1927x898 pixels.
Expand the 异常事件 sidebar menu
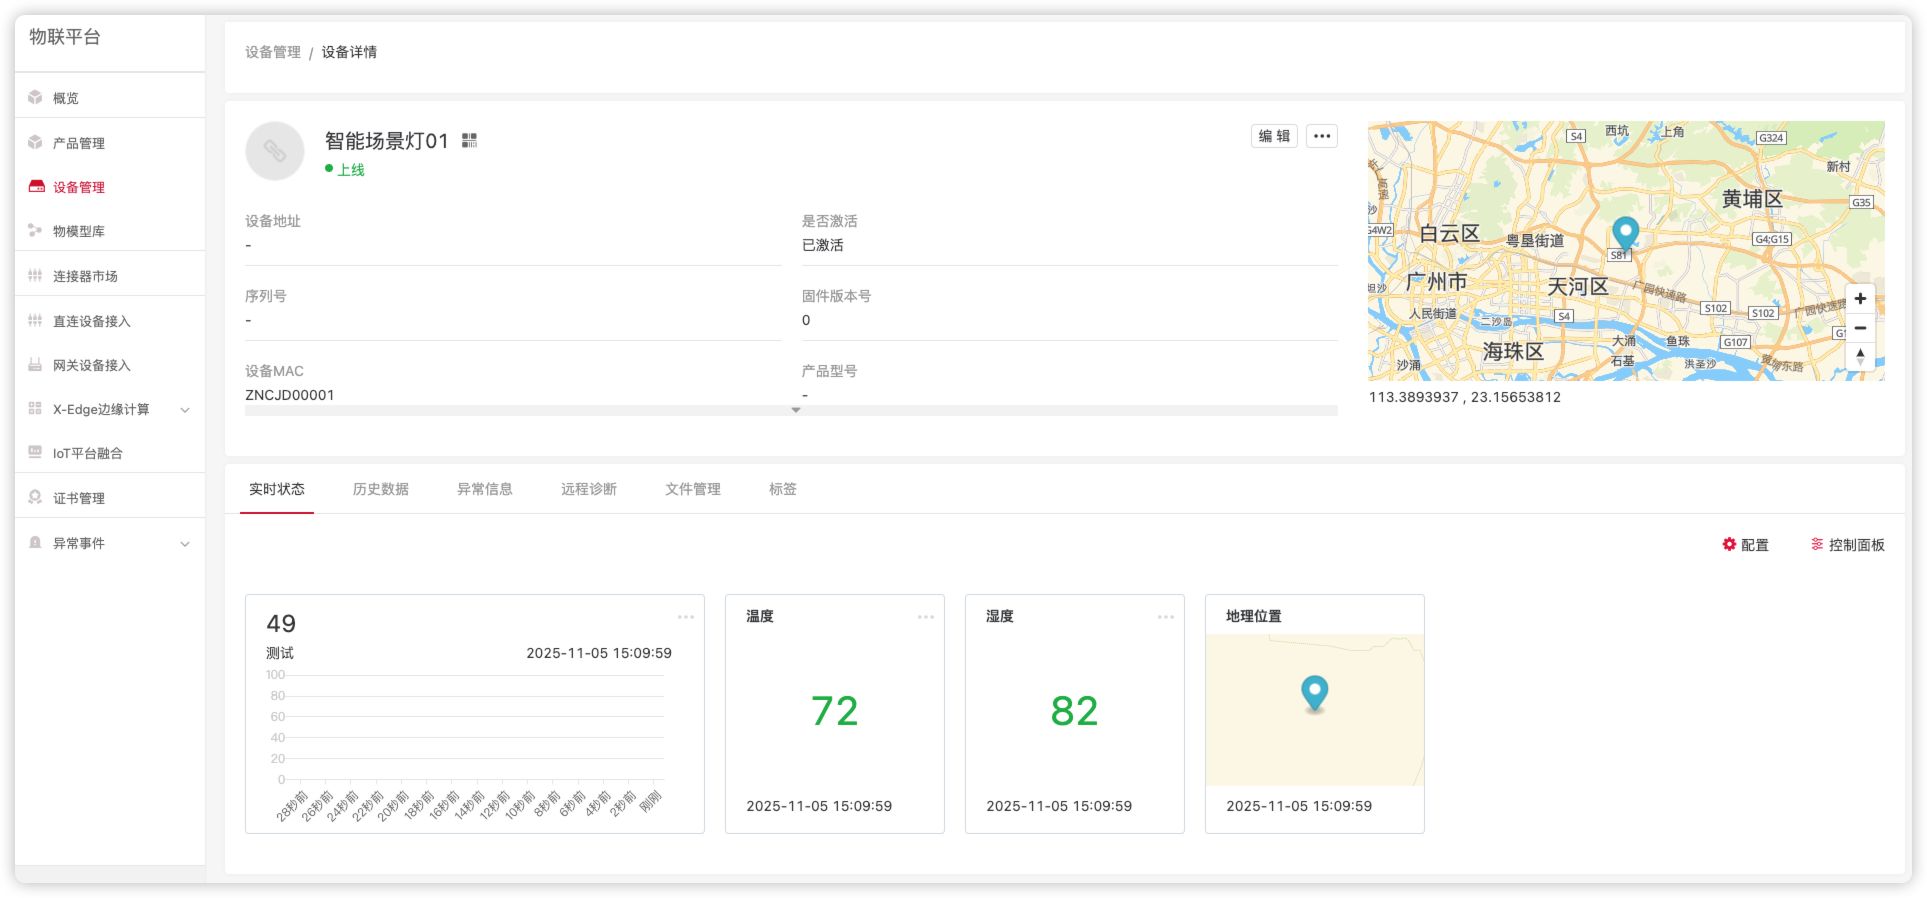tap(185, 544)
